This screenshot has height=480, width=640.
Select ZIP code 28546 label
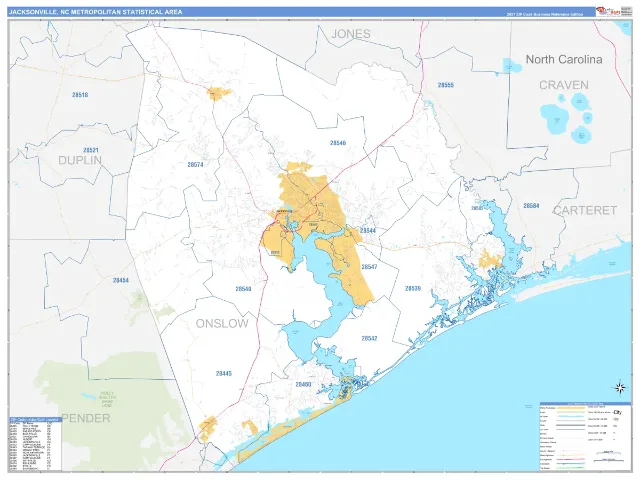(x=338, y=143)
